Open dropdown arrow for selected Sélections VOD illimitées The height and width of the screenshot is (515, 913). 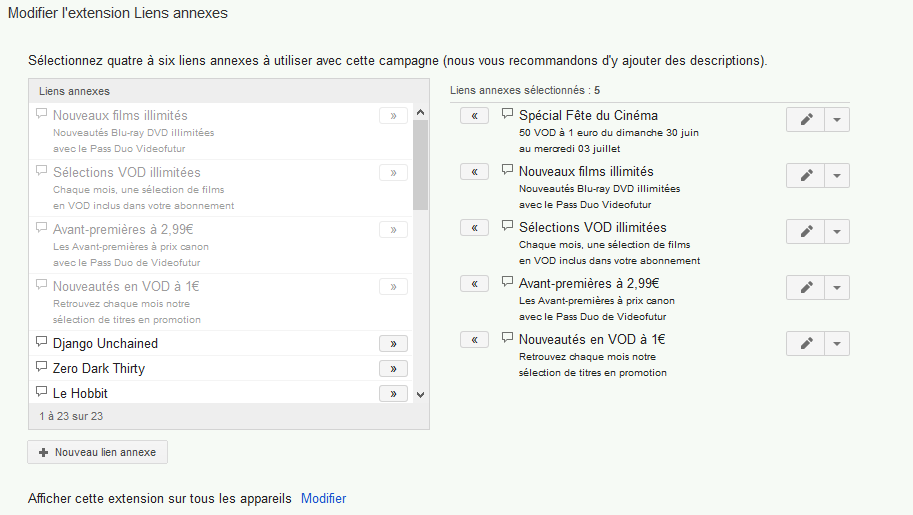click(837, 231)
